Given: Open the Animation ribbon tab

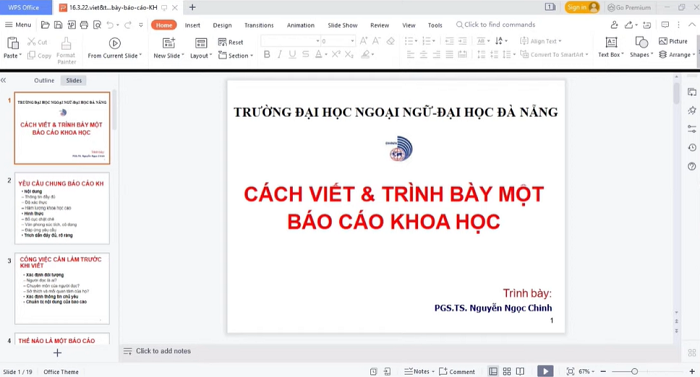Looking at the screenshot, I should [300, 25].
